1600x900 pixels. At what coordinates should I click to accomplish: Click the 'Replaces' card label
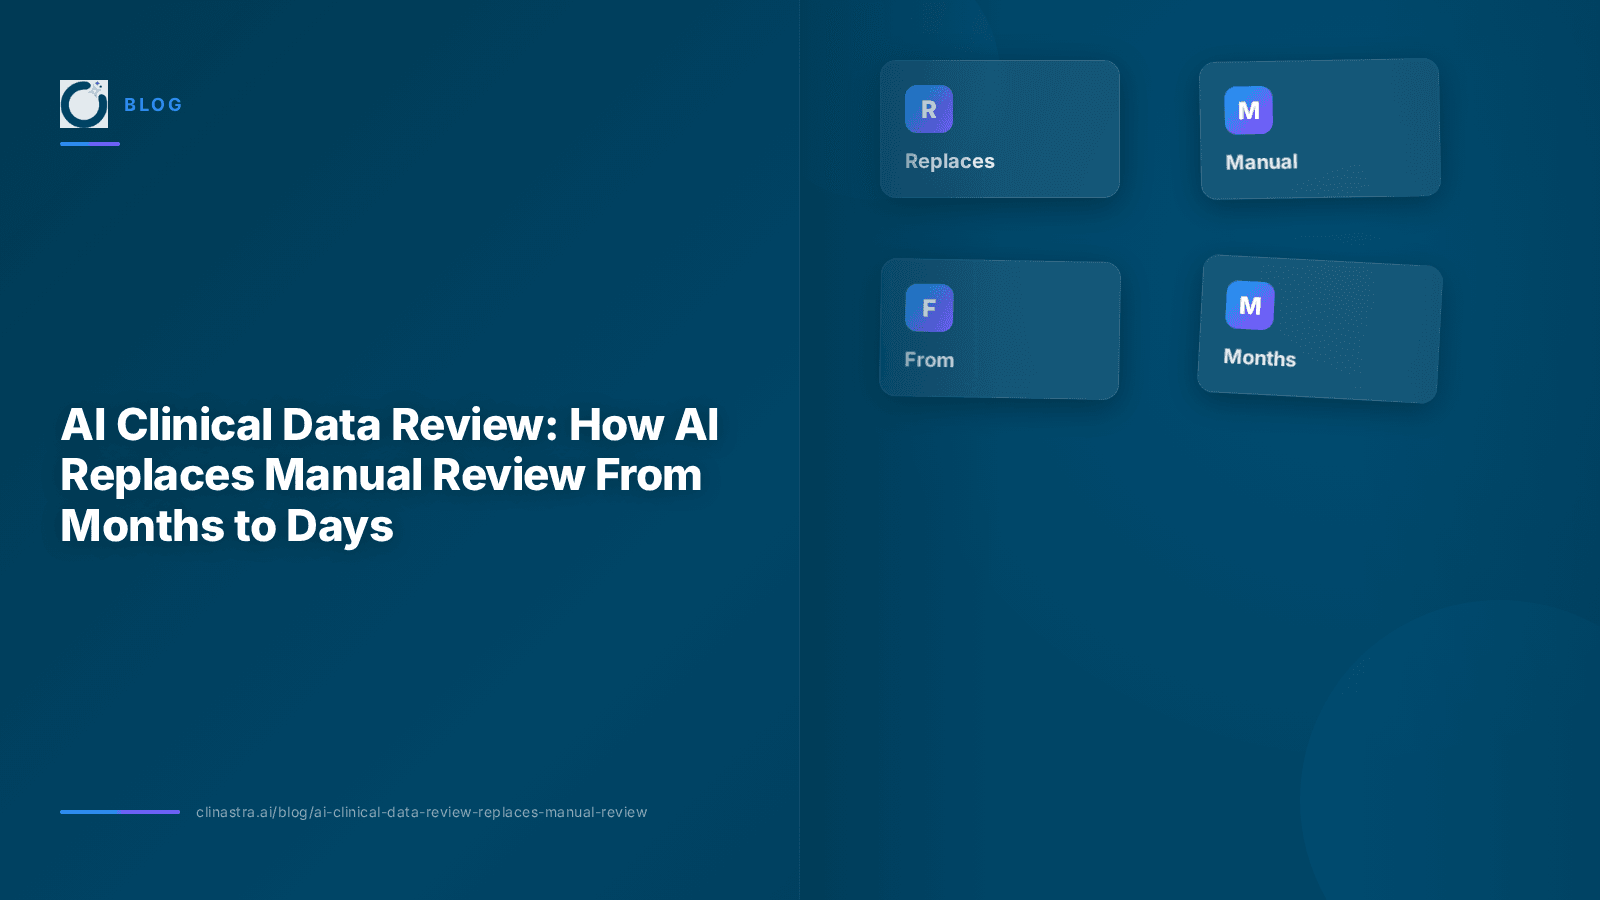pyautogui.click(x=950, y=161)
